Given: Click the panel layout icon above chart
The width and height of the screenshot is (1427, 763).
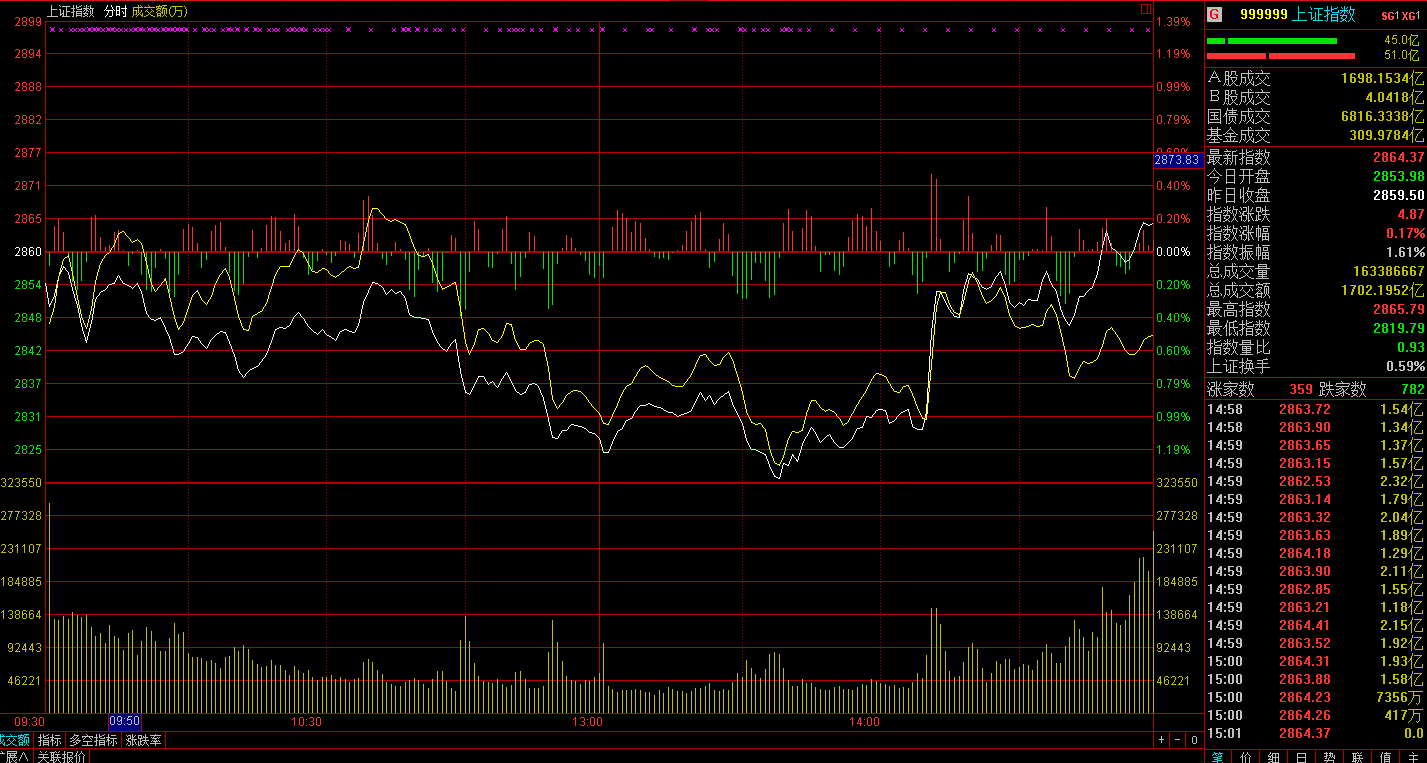Looking at the screenshot, I should tap(1145, 10).
